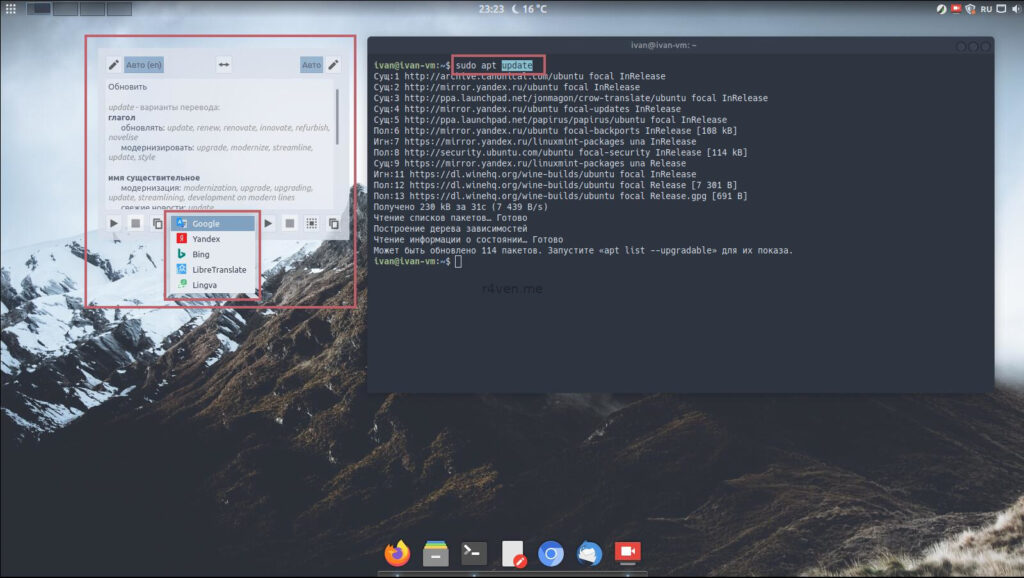Copy the translation with the right copy icon
The width and height of the screenshot is (1024, 578).
point(334,223)
